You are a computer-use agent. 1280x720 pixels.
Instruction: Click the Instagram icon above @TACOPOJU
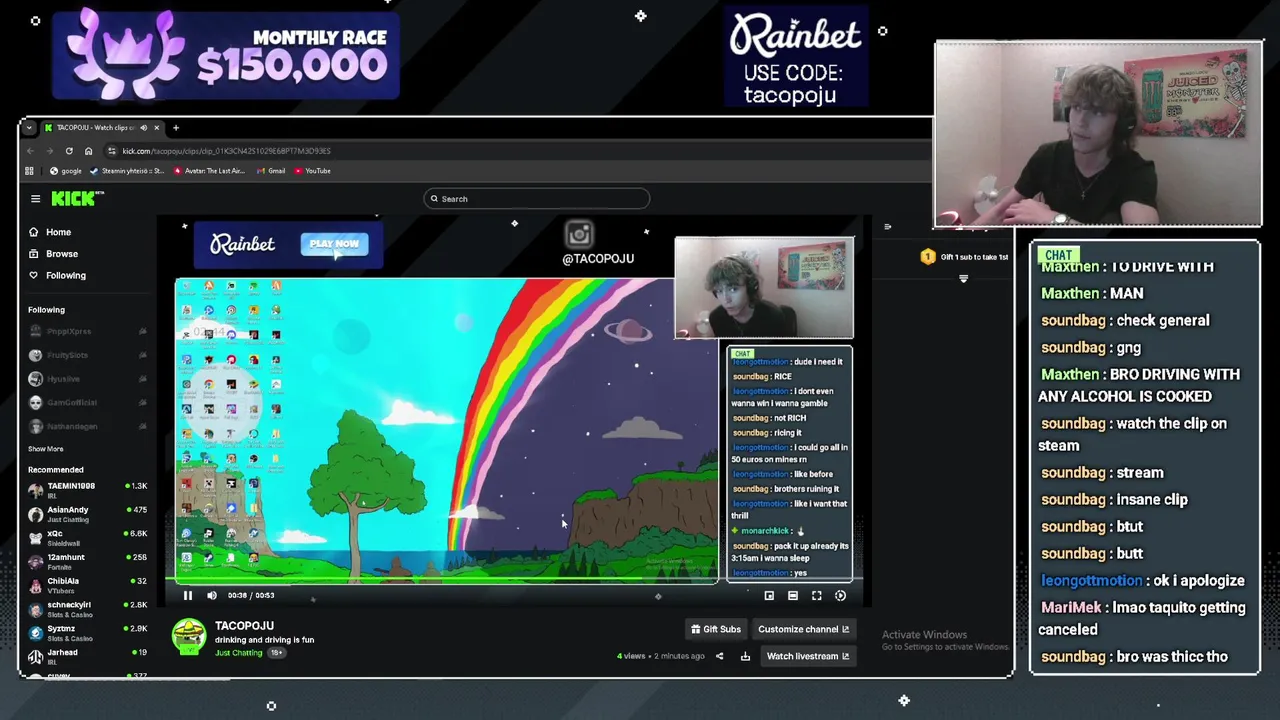tap(579, 235)
